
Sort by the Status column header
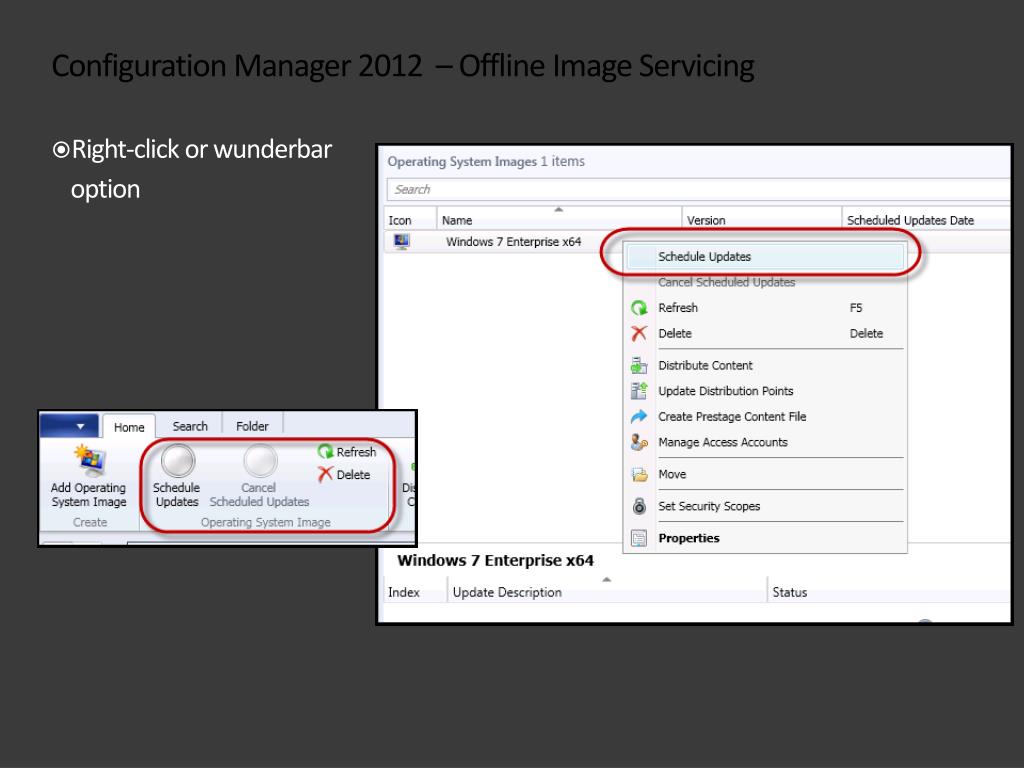889,592
